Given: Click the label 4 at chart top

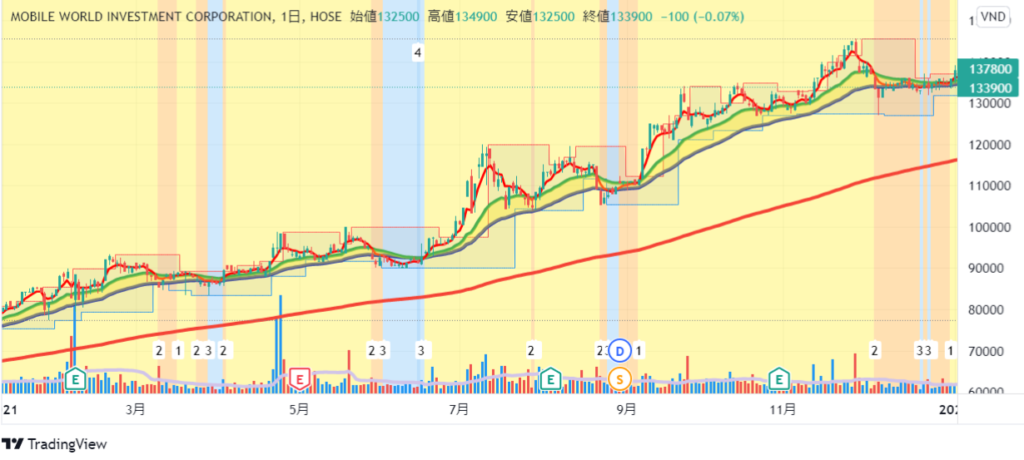Looking at the screenshot, I should click(x=418, y=52).
